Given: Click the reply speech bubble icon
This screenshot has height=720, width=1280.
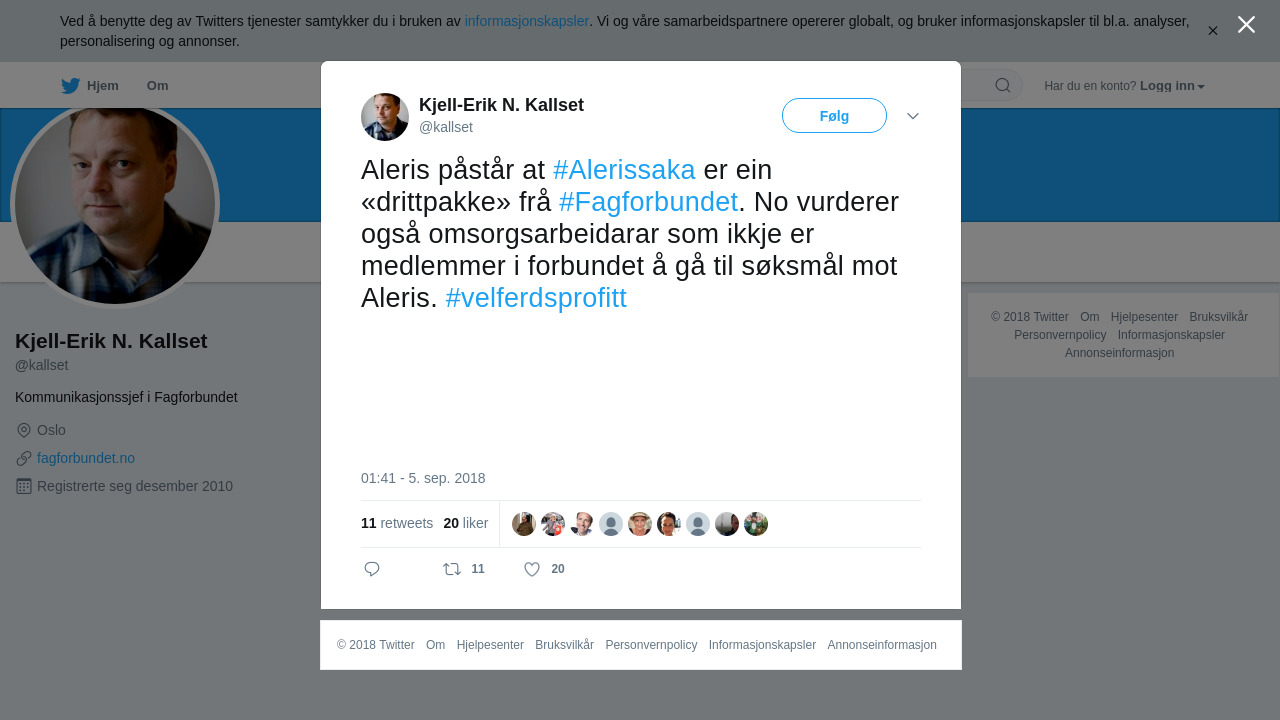Looking at the screenshot, I should tap(372, 569).
